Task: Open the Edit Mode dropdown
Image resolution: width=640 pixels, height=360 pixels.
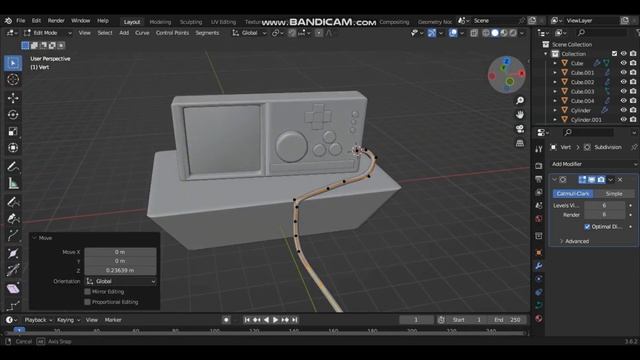Action: point(47,33)
